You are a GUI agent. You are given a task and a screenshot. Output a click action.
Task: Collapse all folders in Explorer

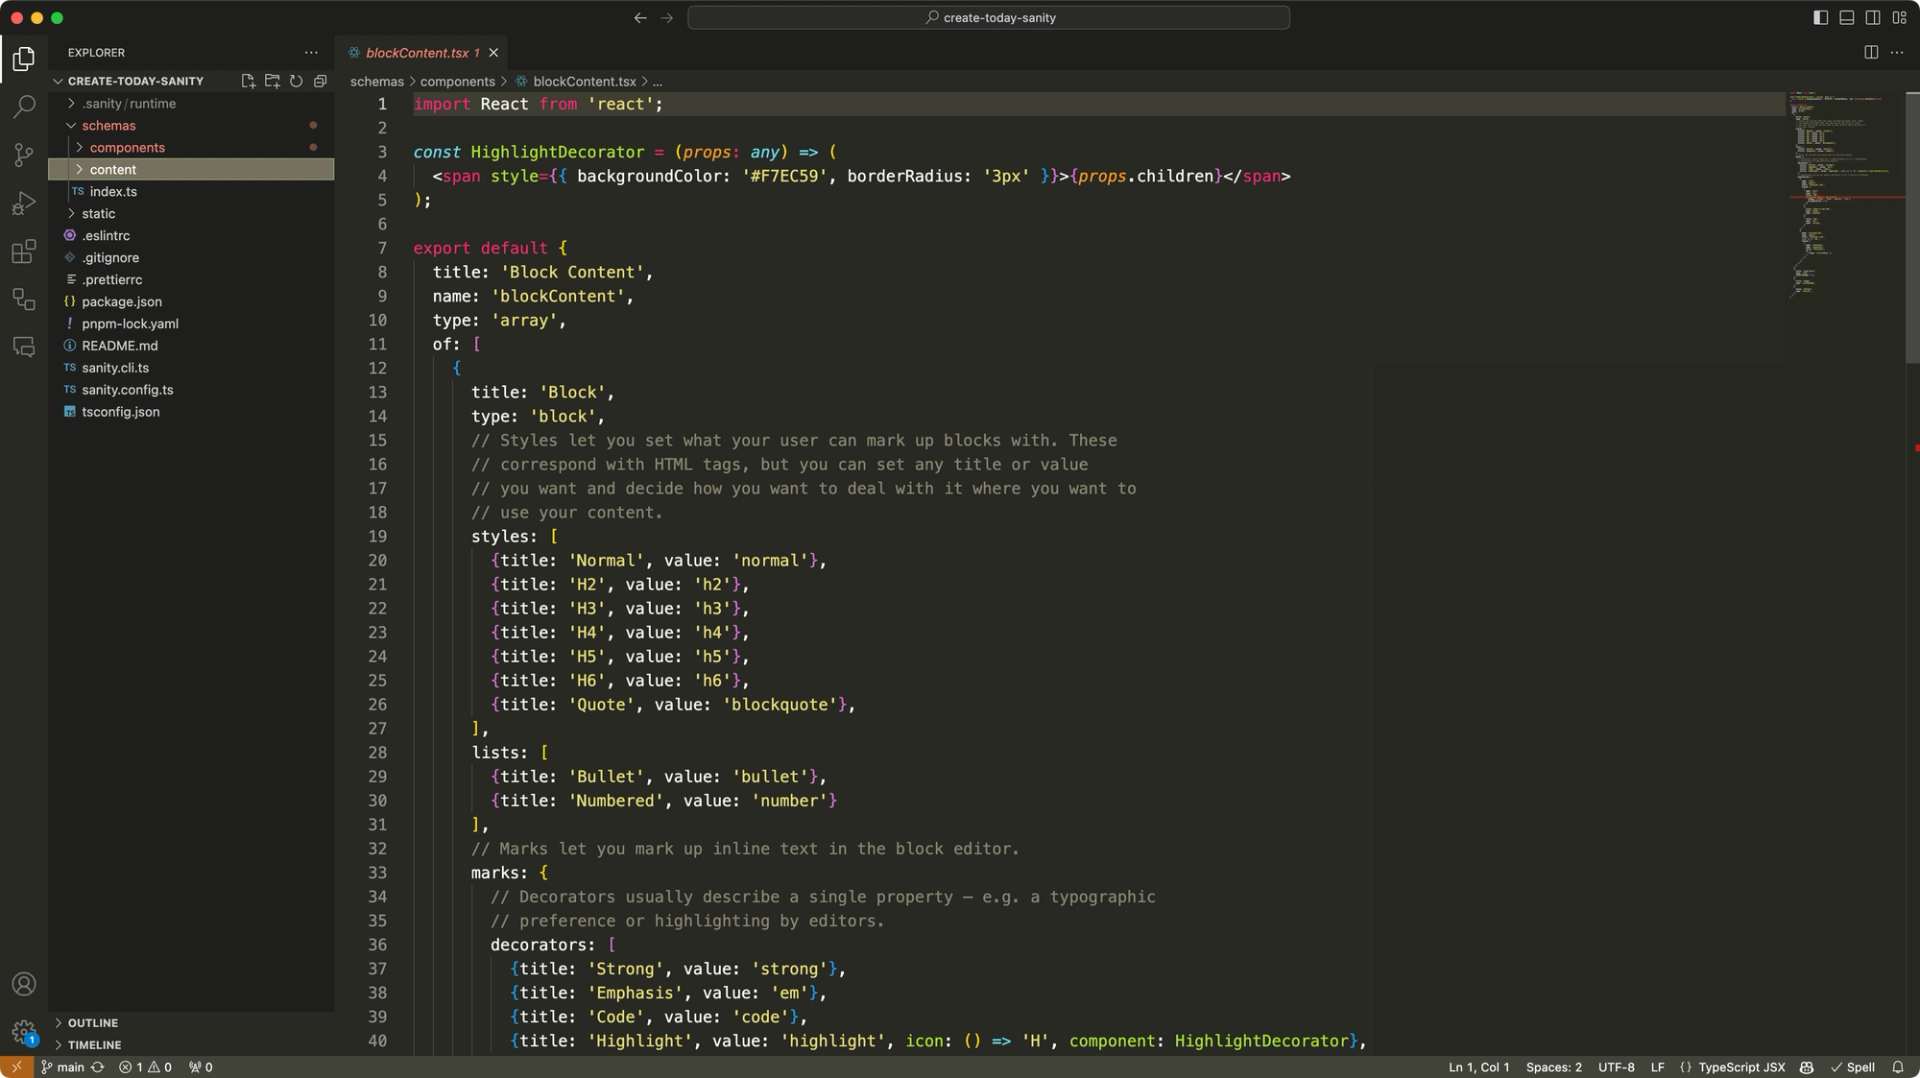[x=320, y=81]
